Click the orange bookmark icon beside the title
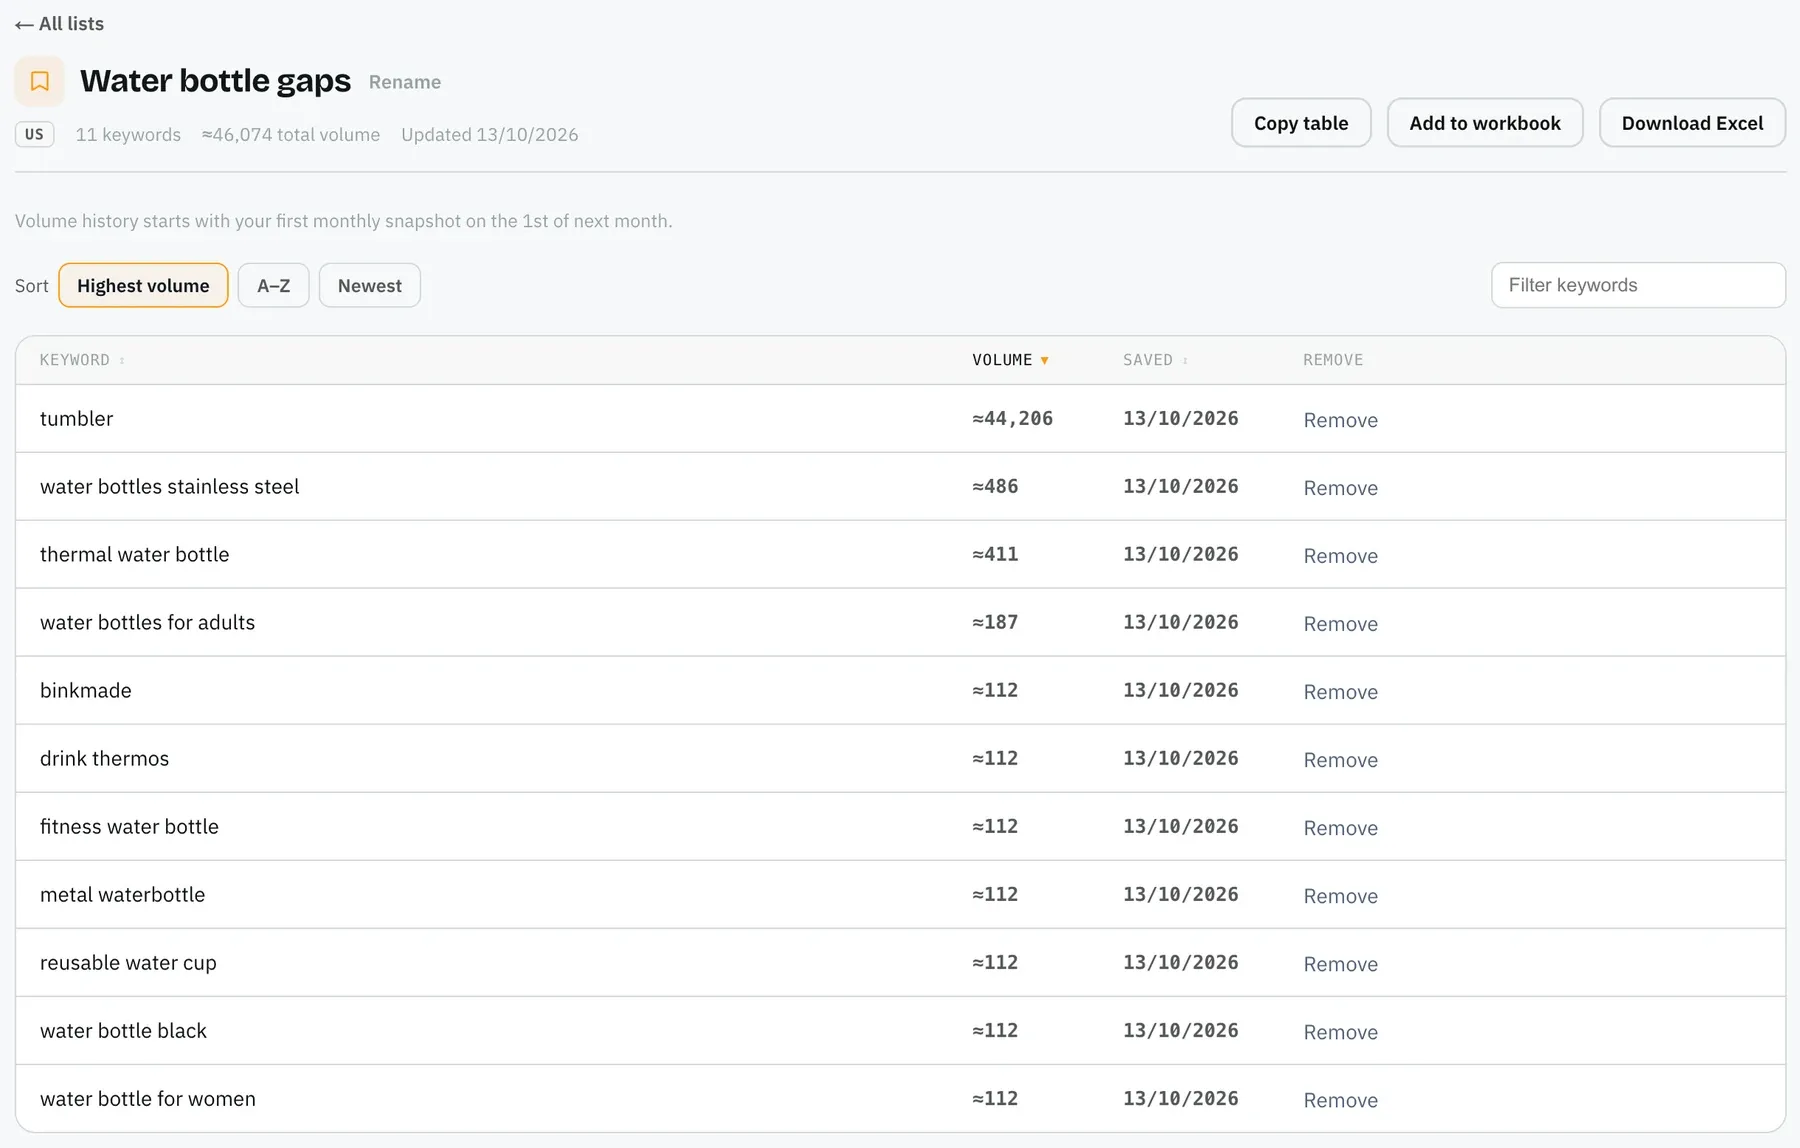Screen dimensions: 1800x1148 point(40,81)
